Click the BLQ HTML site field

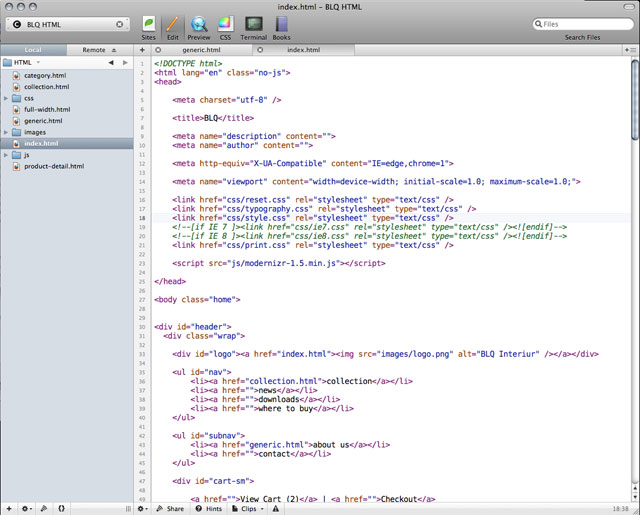click(x=68, y=24)
